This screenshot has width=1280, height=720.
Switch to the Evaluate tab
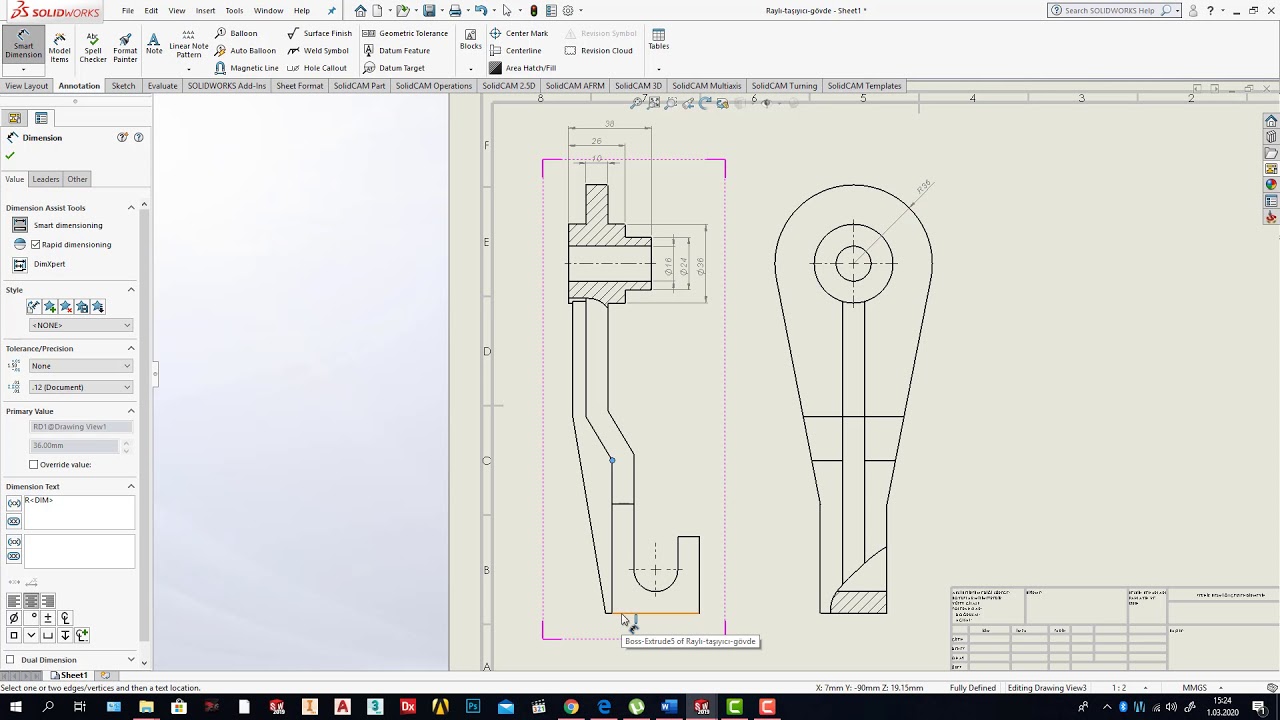tap(162, 86)
